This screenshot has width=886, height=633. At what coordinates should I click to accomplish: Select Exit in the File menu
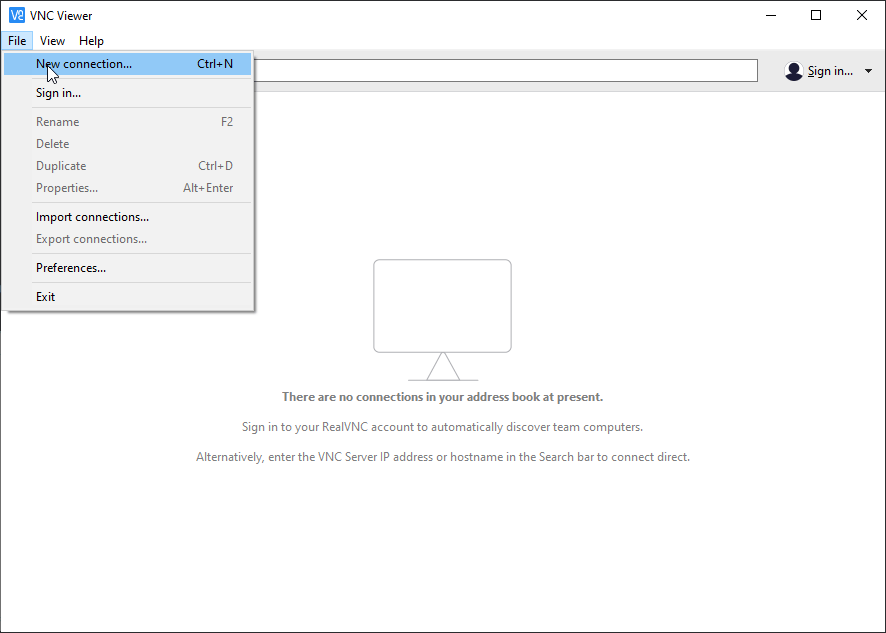click(x=128, y=297)
